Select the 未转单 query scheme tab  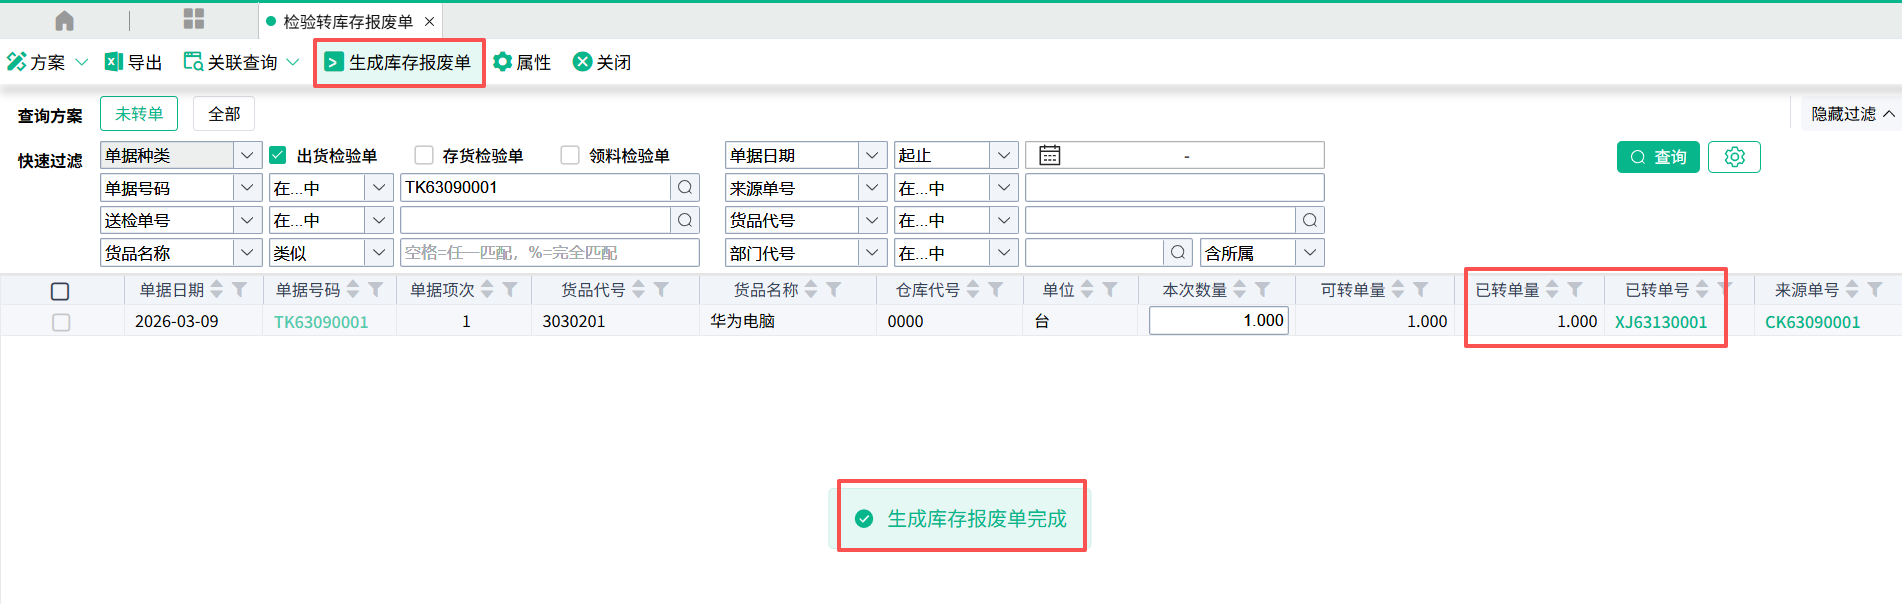[x=139, y=114]
